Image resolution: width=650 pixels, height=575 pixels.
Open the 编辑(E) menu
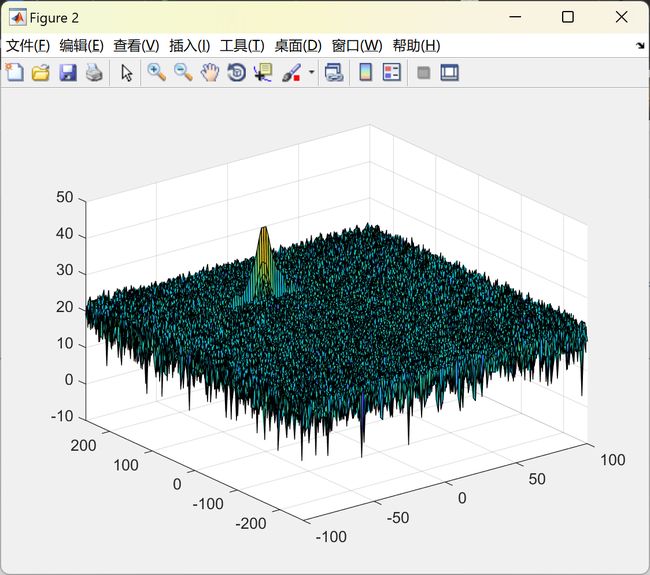81,46
